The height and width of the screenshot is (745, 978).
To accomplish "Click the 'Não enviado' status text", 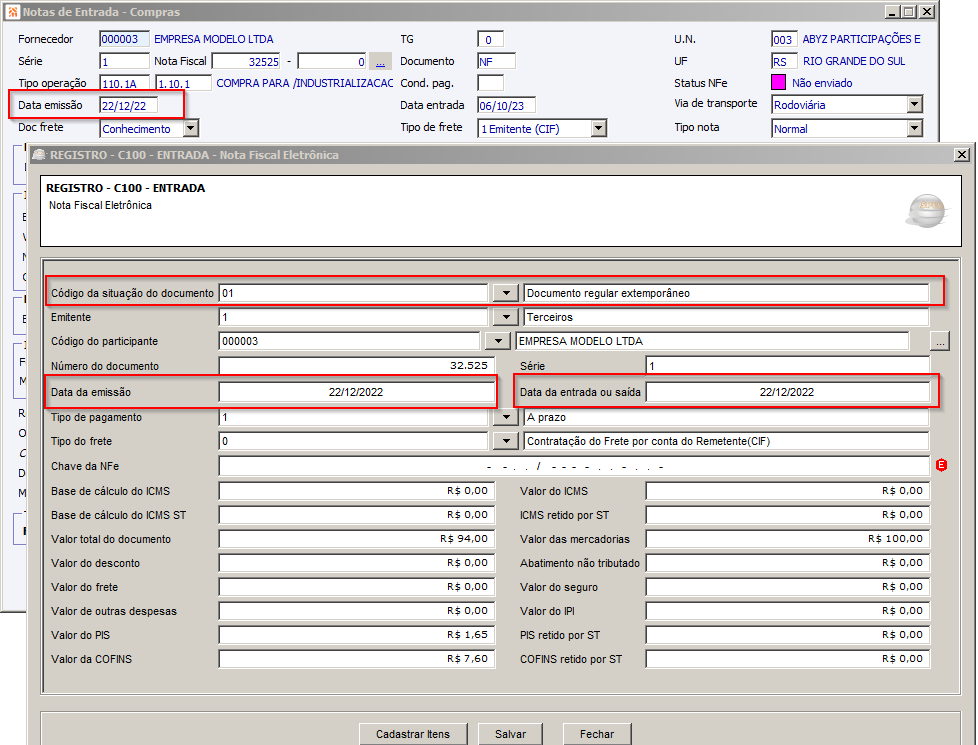I will click(822, 83).
